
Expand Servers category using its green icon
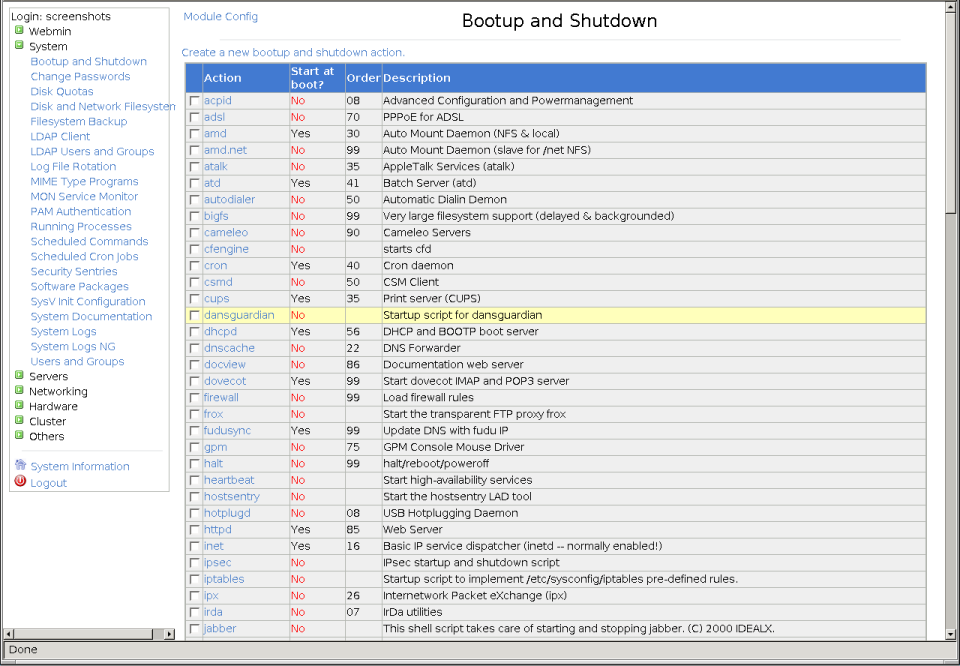pos(19,375)
